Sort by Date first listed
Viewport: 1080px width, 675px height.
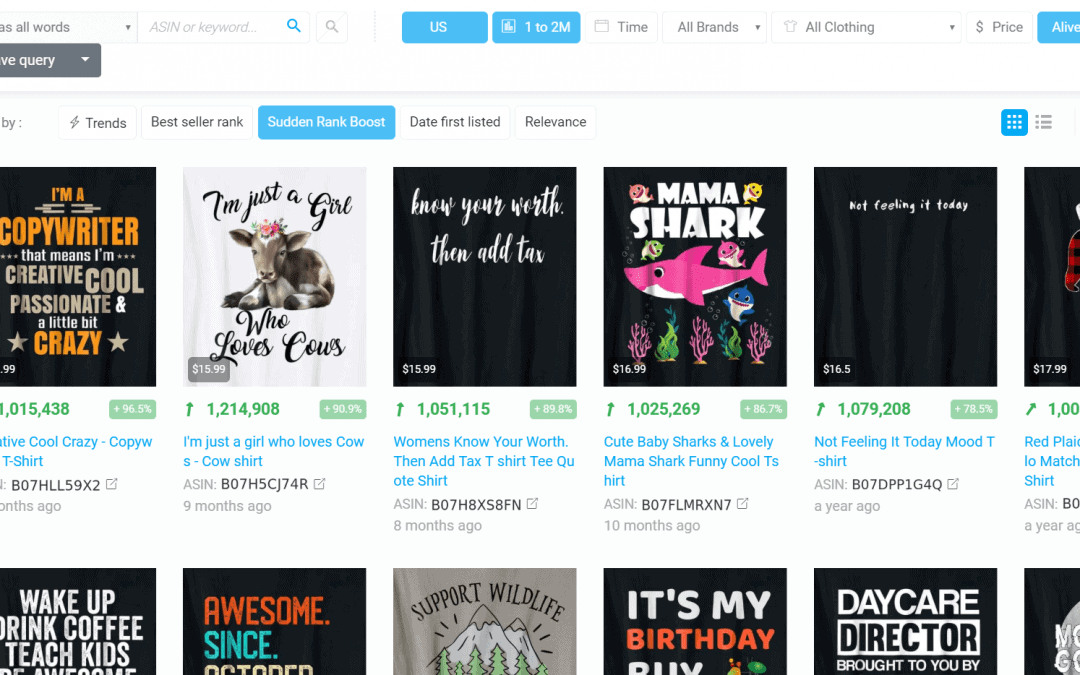click(x=455, y=123)
